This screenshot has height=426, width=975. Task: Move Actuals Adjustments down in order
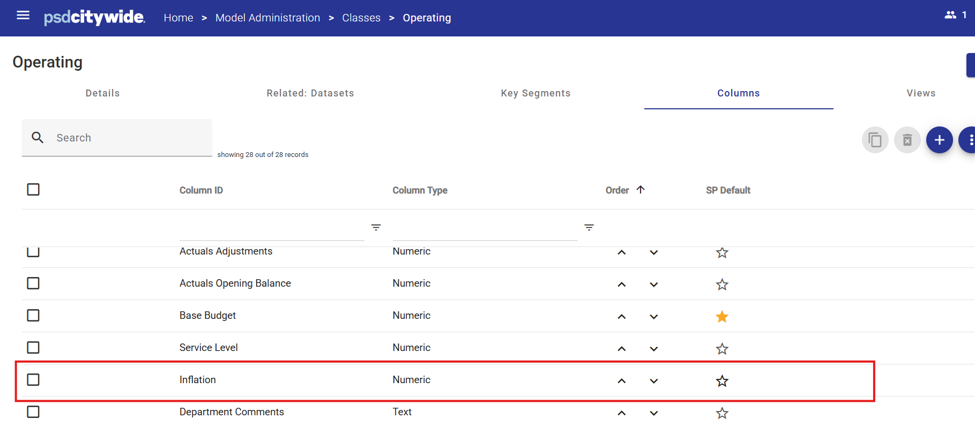click(654, 253)
